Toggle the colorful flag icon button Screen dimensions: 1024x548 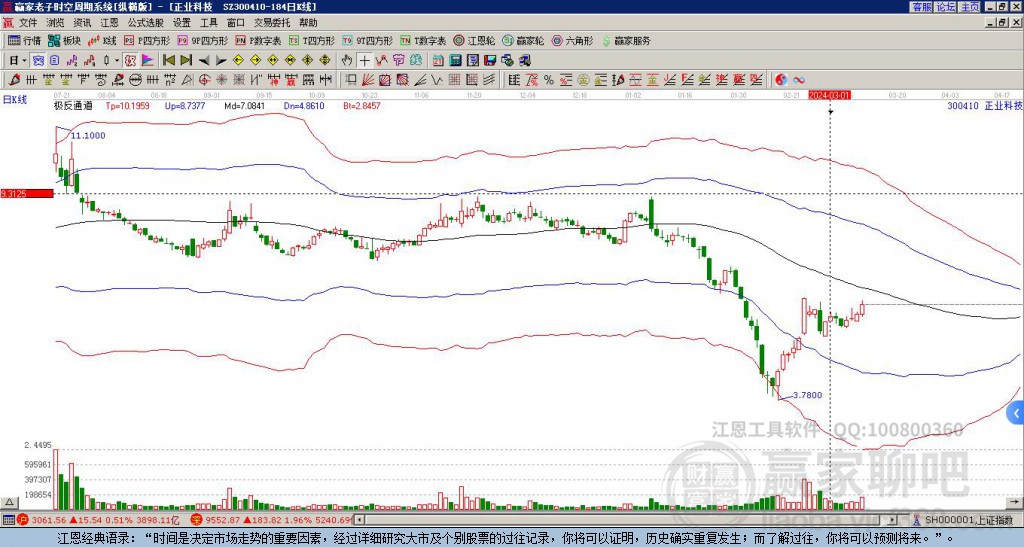(x=148, y=61)
